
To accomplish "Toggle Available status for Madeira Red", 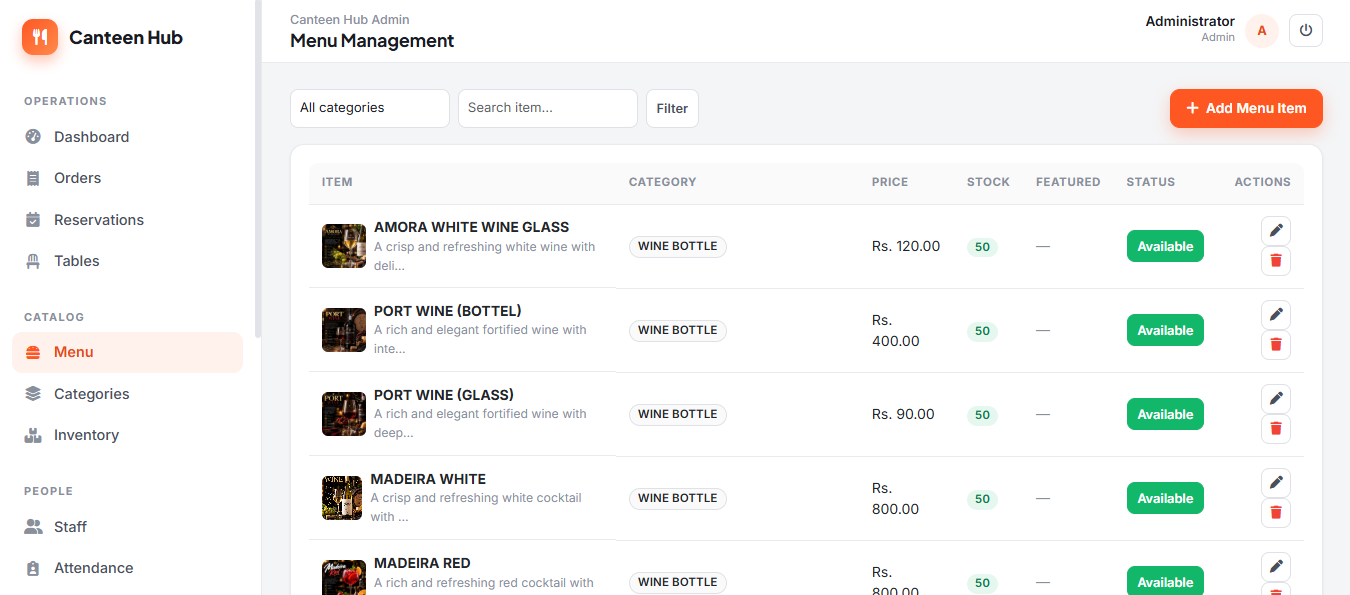I will [1165, 581].
